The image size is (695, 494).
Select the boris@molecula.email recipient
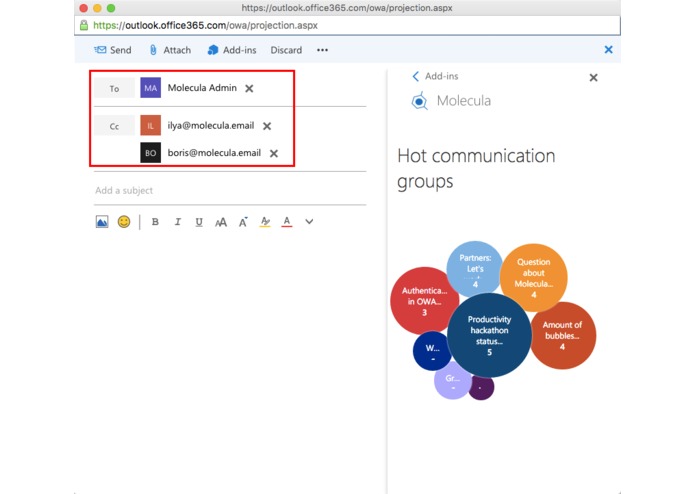click(x=214, y=153)
